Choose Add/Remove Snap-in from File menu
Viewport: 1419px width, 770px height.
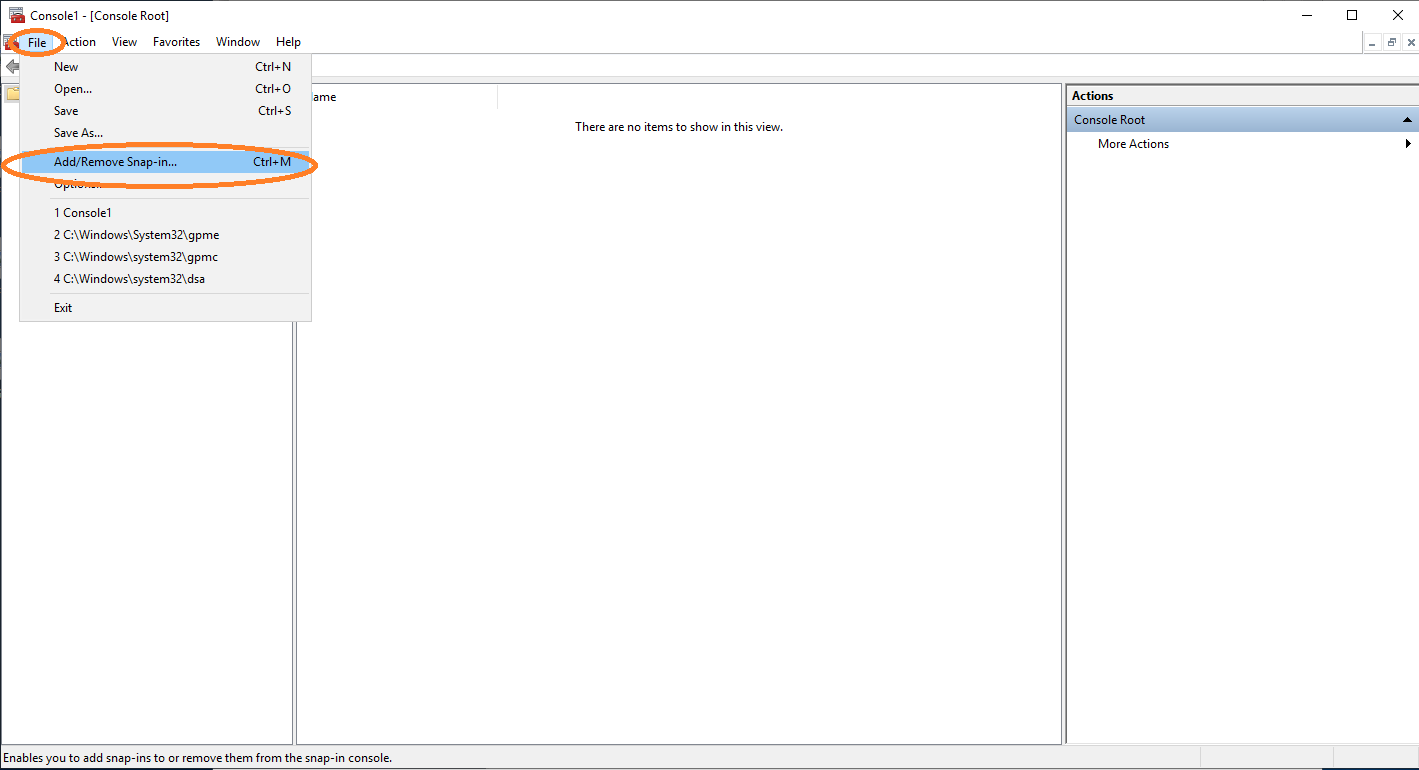pyautogui.click(x=115, y=162)
